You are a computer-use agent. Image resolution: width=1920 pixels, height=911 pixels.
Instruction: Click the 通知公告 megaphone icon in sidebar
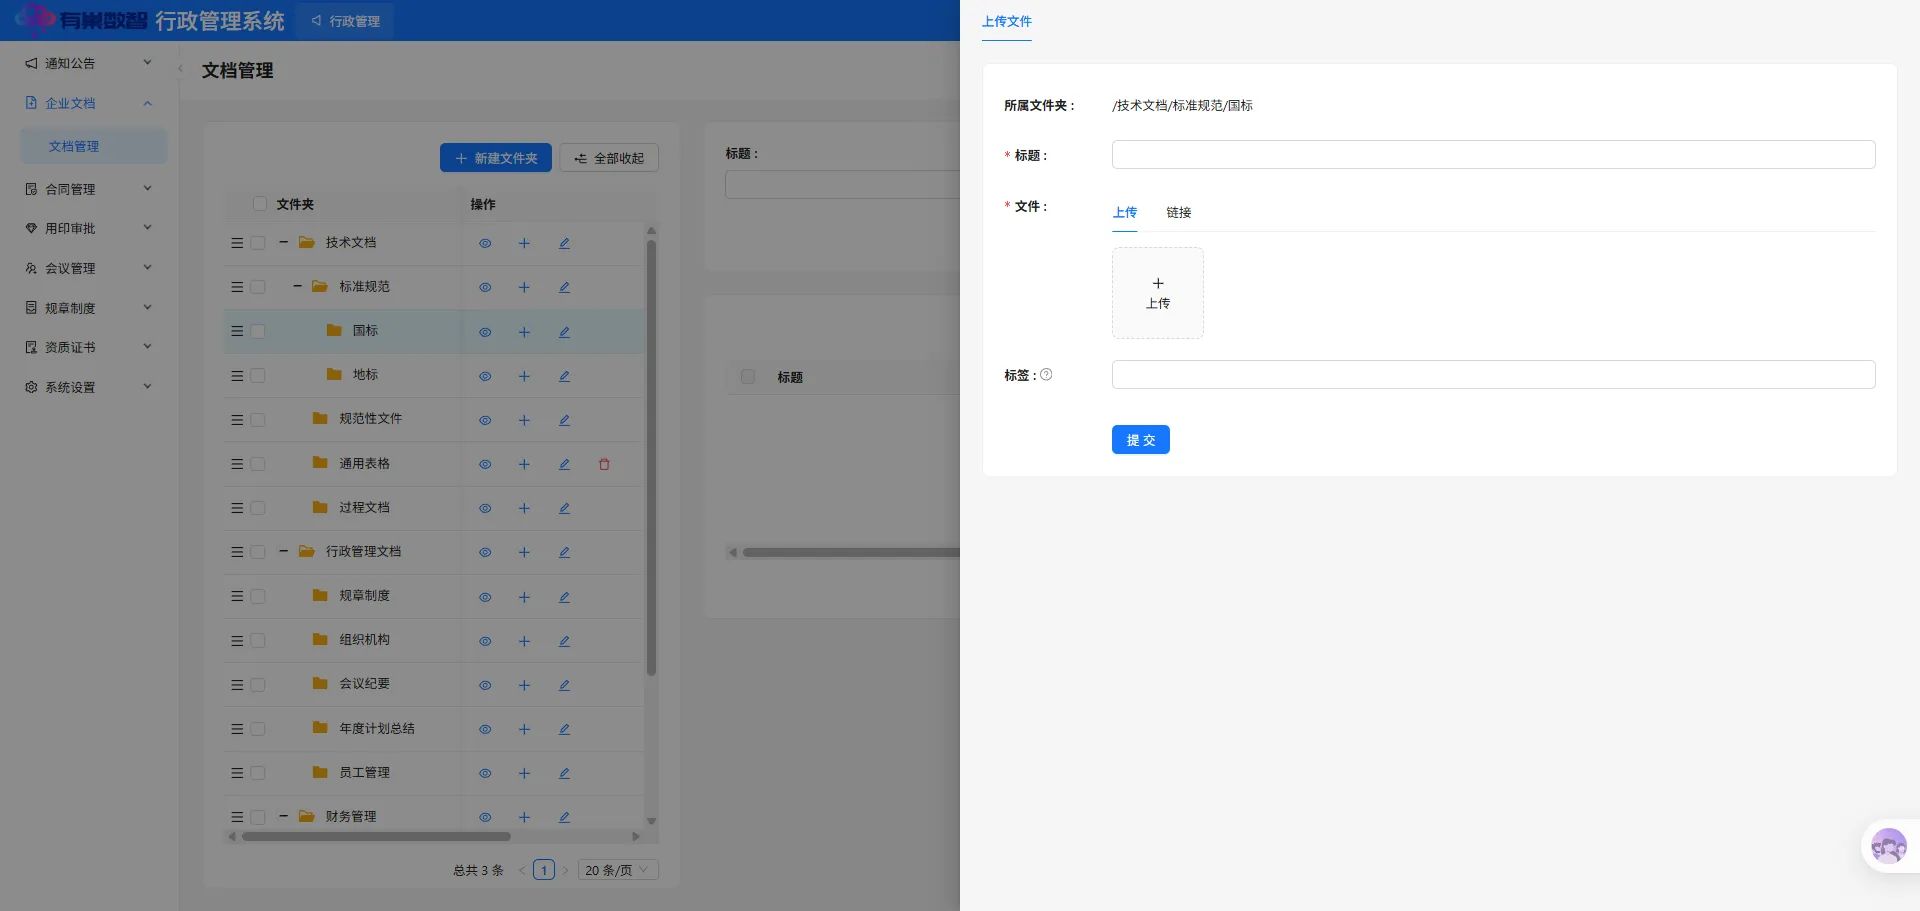31,63
